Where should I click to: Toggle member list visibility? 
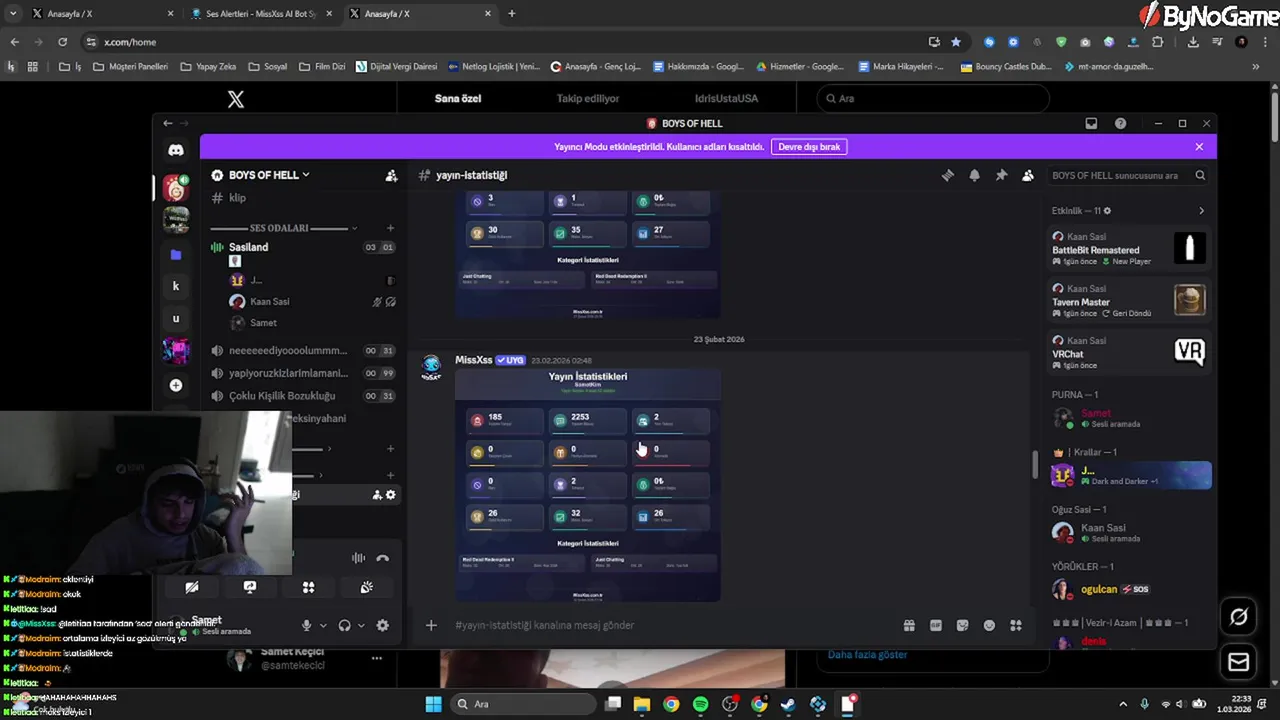[1027, 175]
